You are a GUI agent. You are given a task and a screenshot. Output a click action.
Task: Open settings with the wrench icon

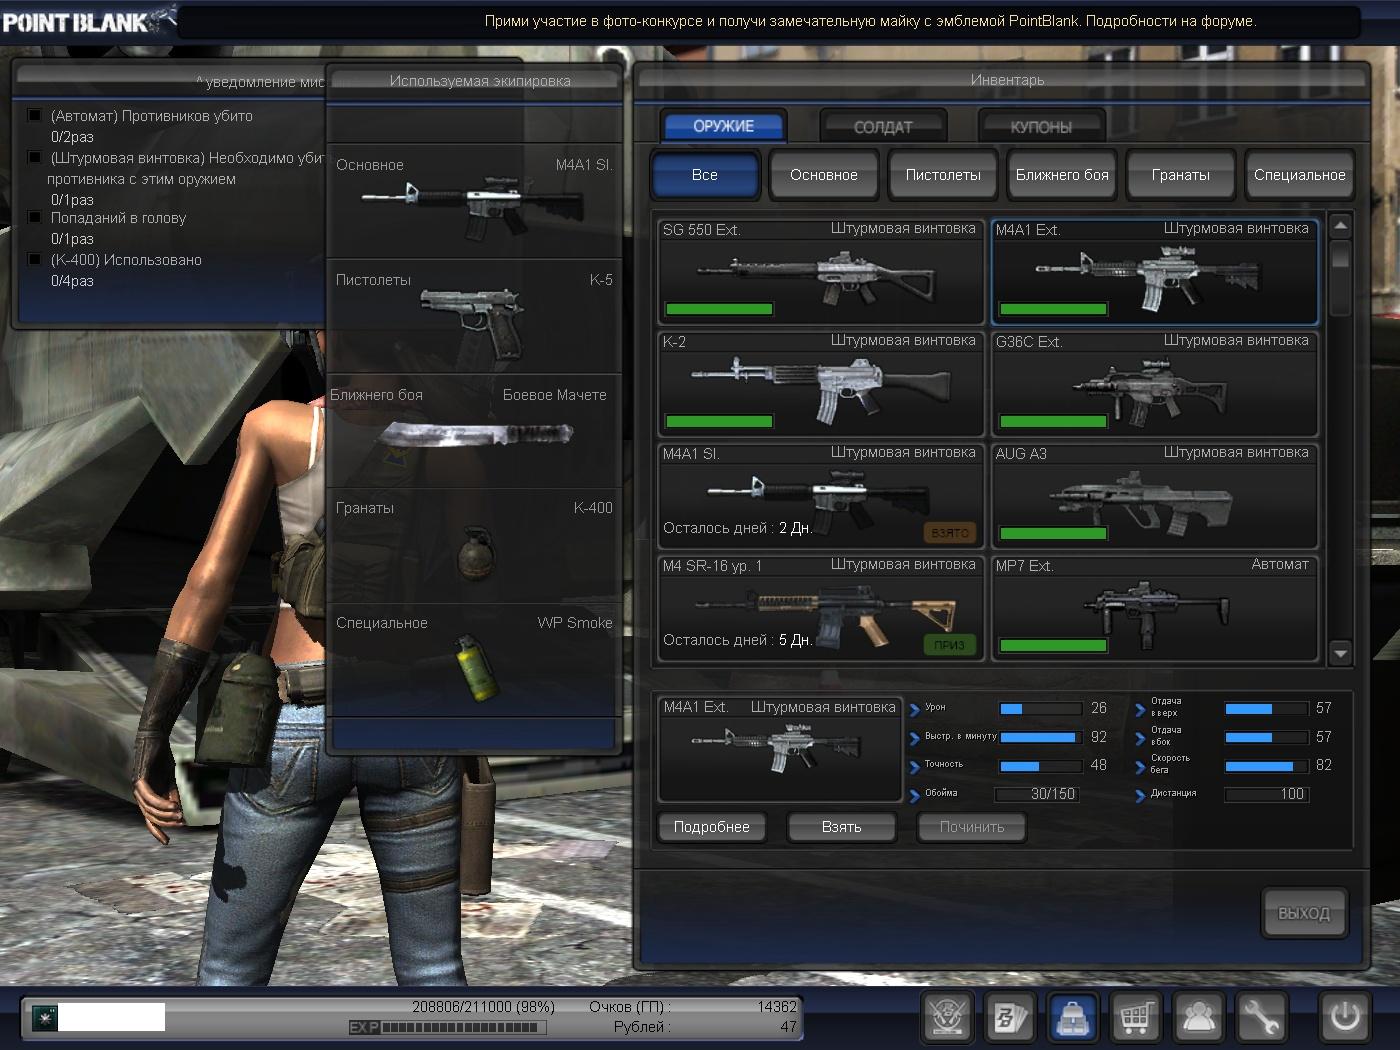coord(1261,1018)
